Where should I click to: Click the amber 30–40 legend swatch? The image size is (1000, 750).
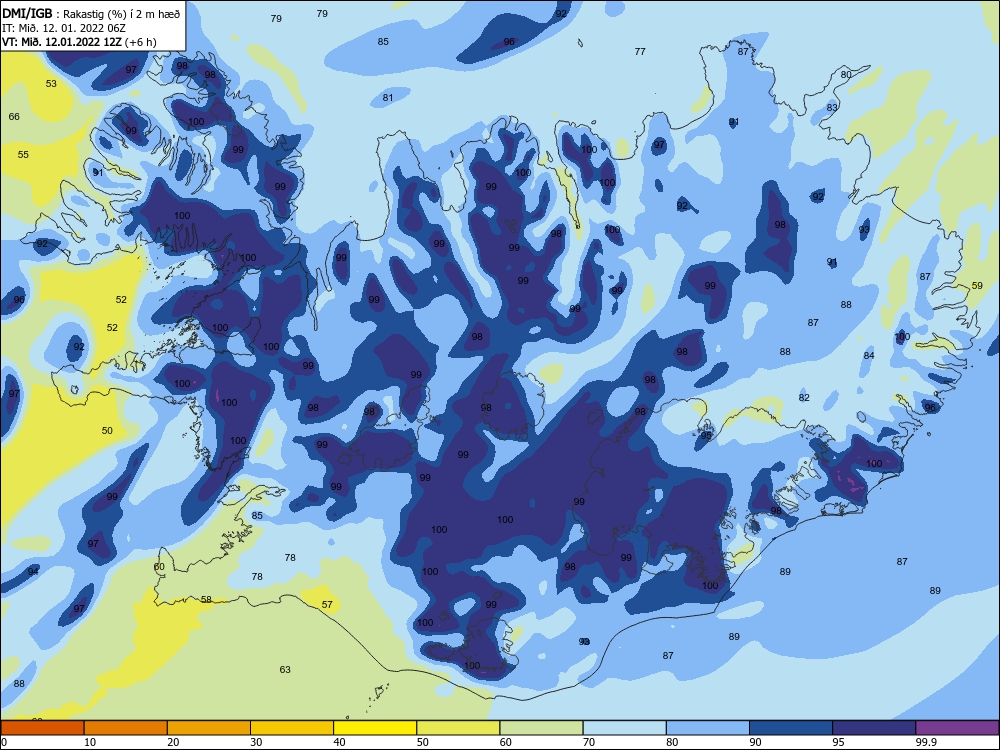coord(292,728)
